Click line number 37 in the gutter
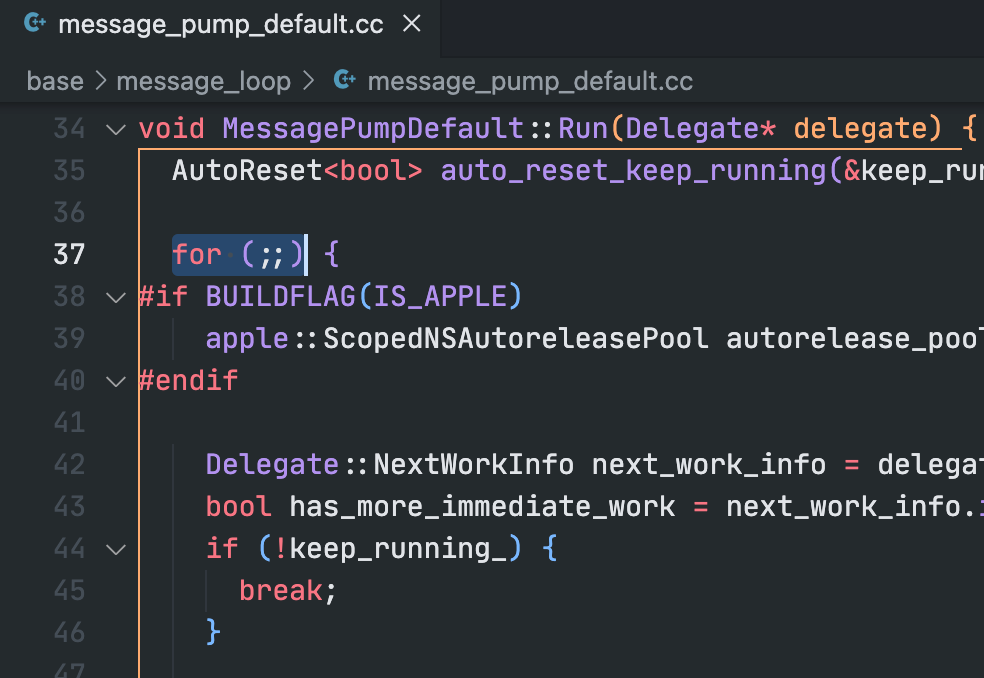 pos(68,255)
